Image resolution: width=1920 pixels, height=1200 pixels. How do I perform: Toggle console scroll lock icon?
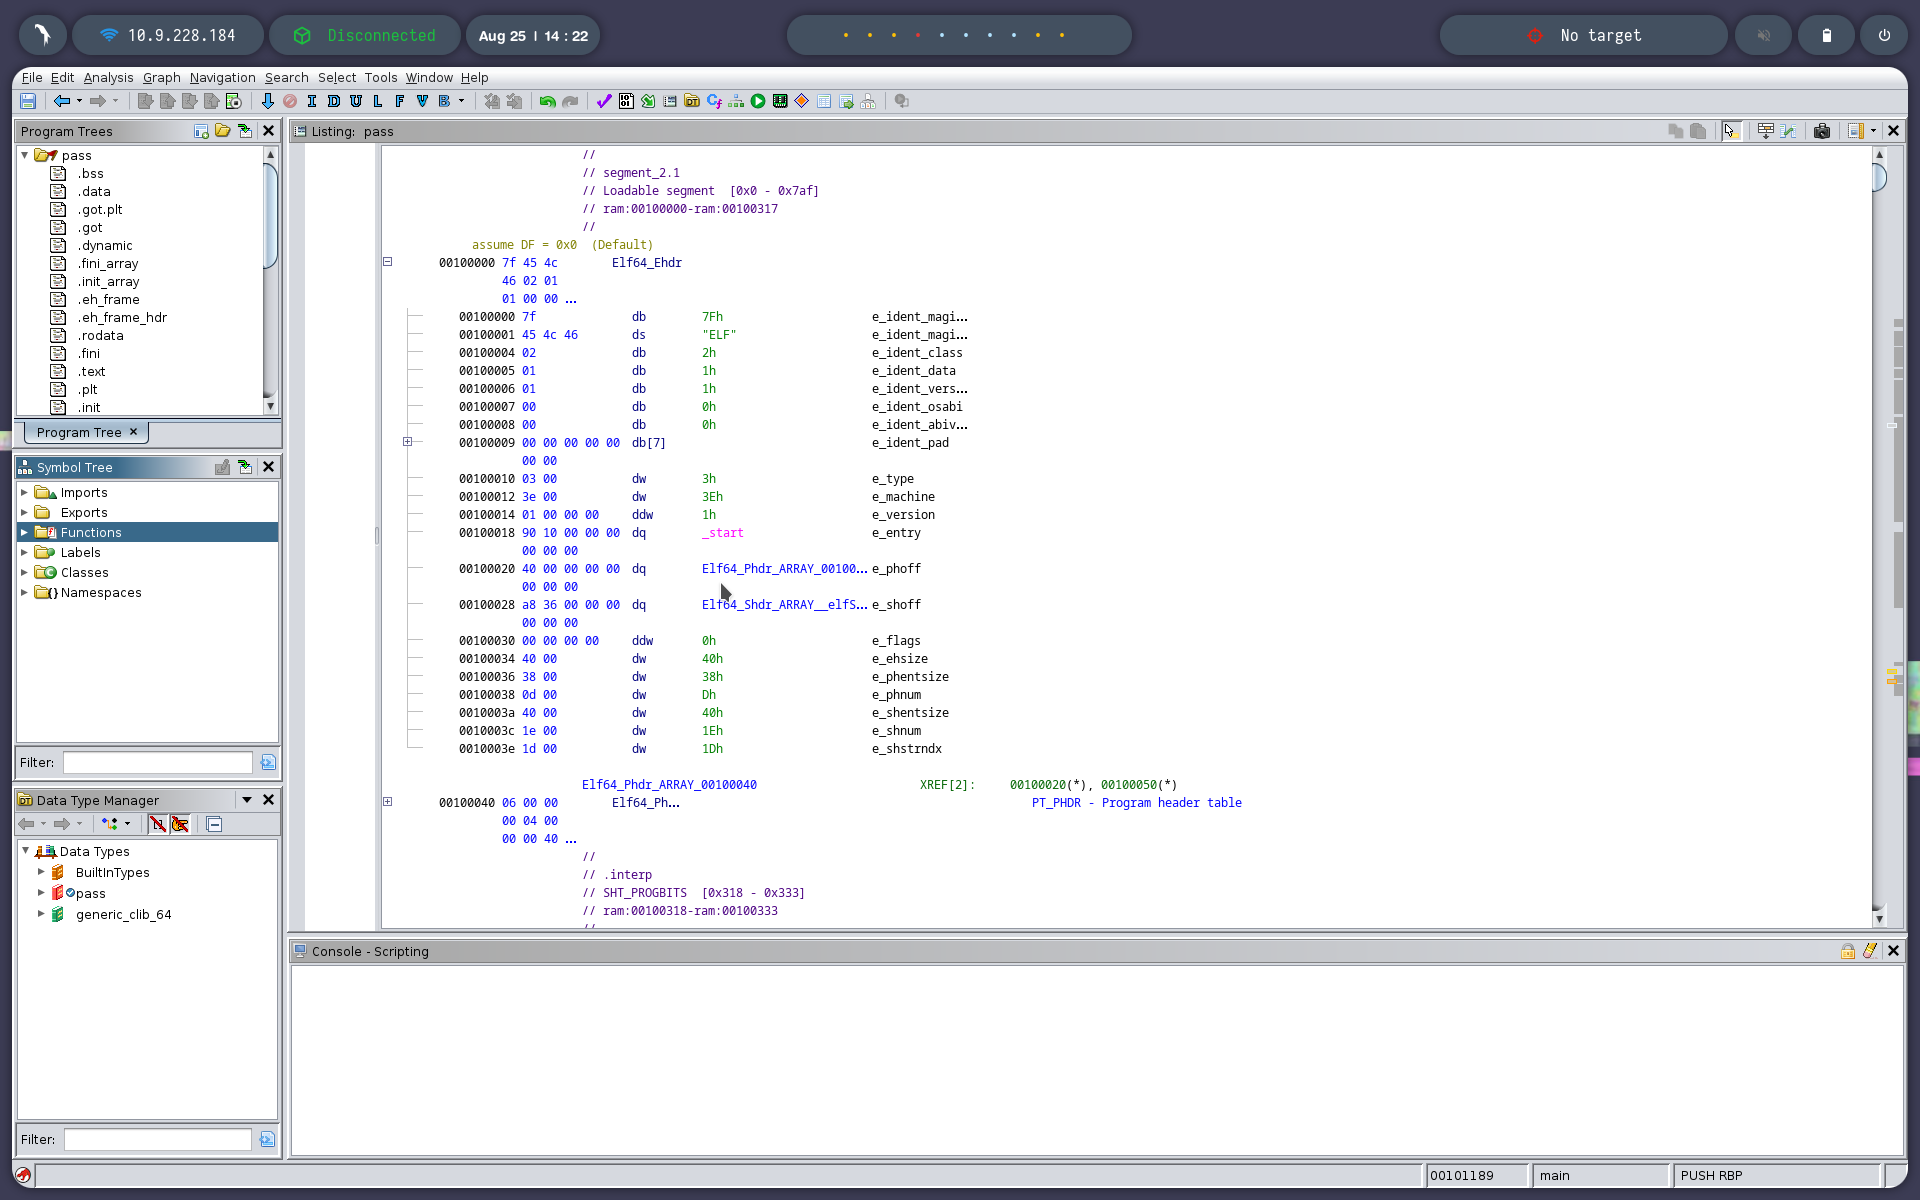(1847, 951)
